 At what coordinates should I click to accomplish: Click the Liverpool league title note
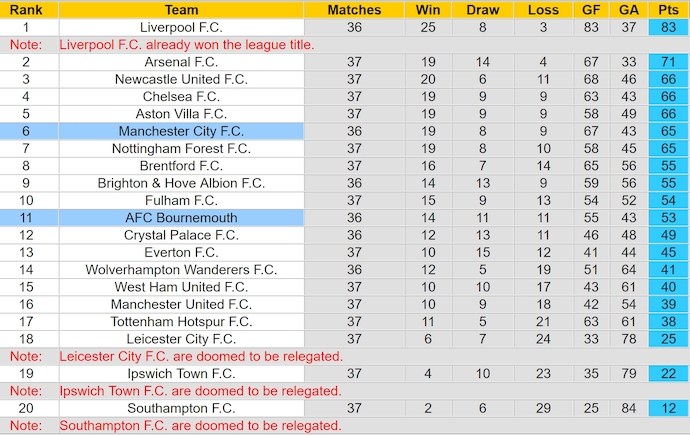point(187,45)
